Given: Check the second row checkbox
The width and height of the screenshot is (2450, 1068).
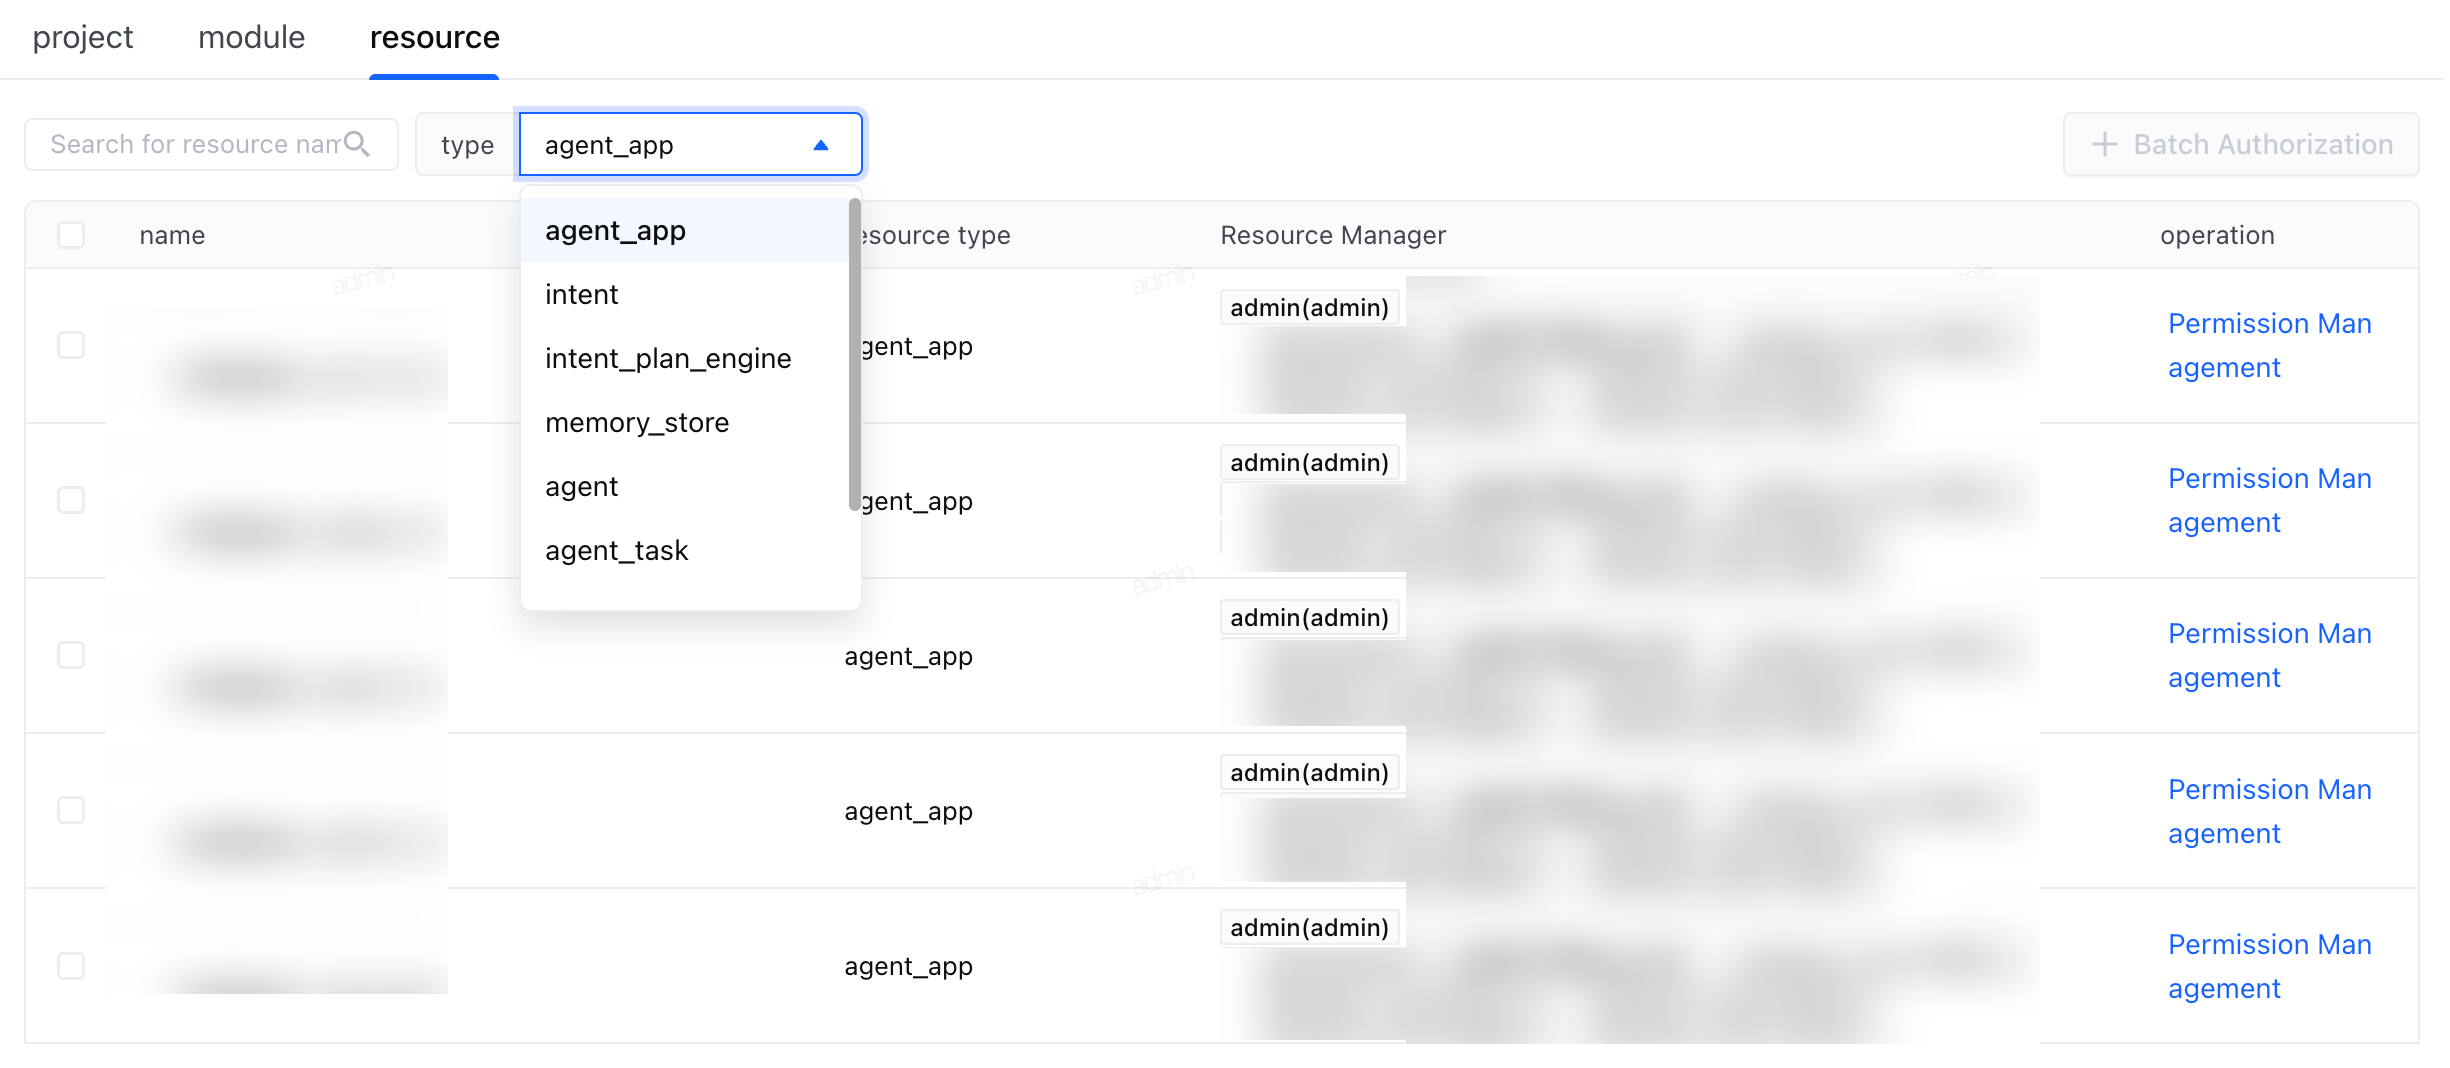Looking at the screenshot, I should click(71, 500).
